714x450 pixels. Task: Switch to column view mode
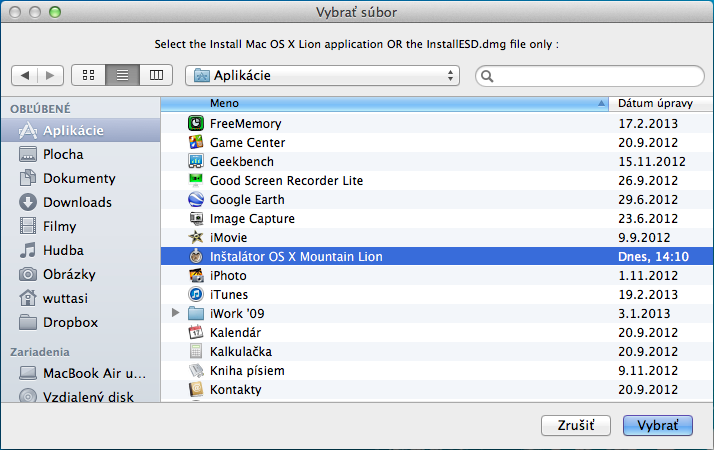pyautogui.click(x=154, y=75)
